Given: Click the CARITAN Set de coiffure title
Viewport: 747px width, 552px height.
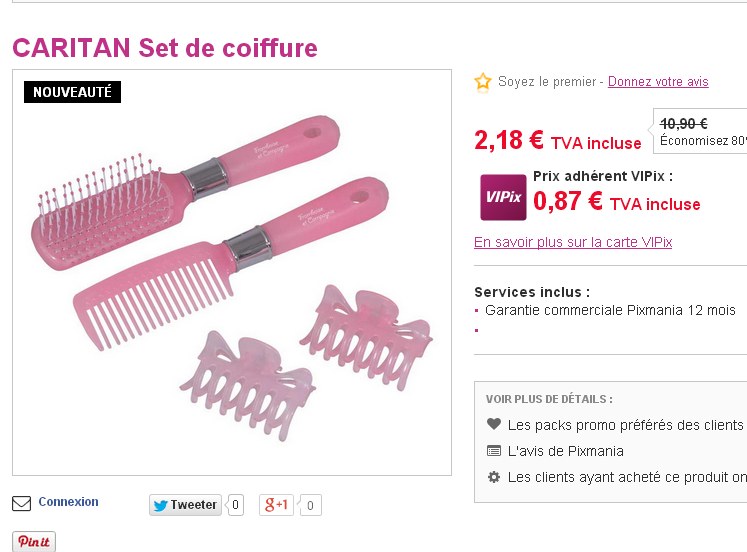Looking at the screenshot, I should (x=165, y=48).
